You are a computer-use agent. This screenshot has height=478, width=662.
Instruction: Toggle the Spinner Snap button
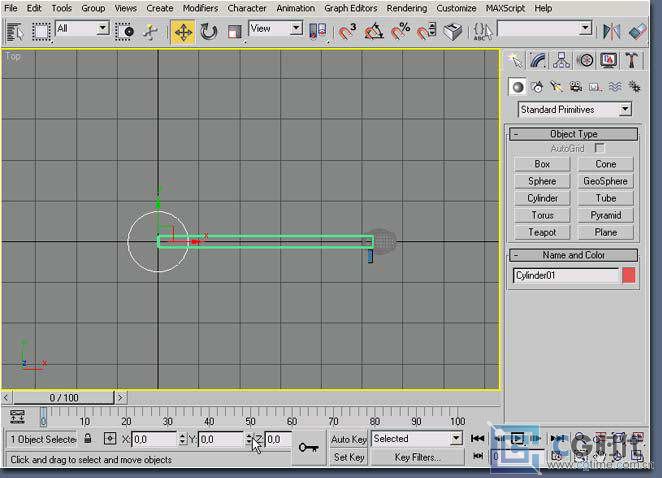[426, 32]
